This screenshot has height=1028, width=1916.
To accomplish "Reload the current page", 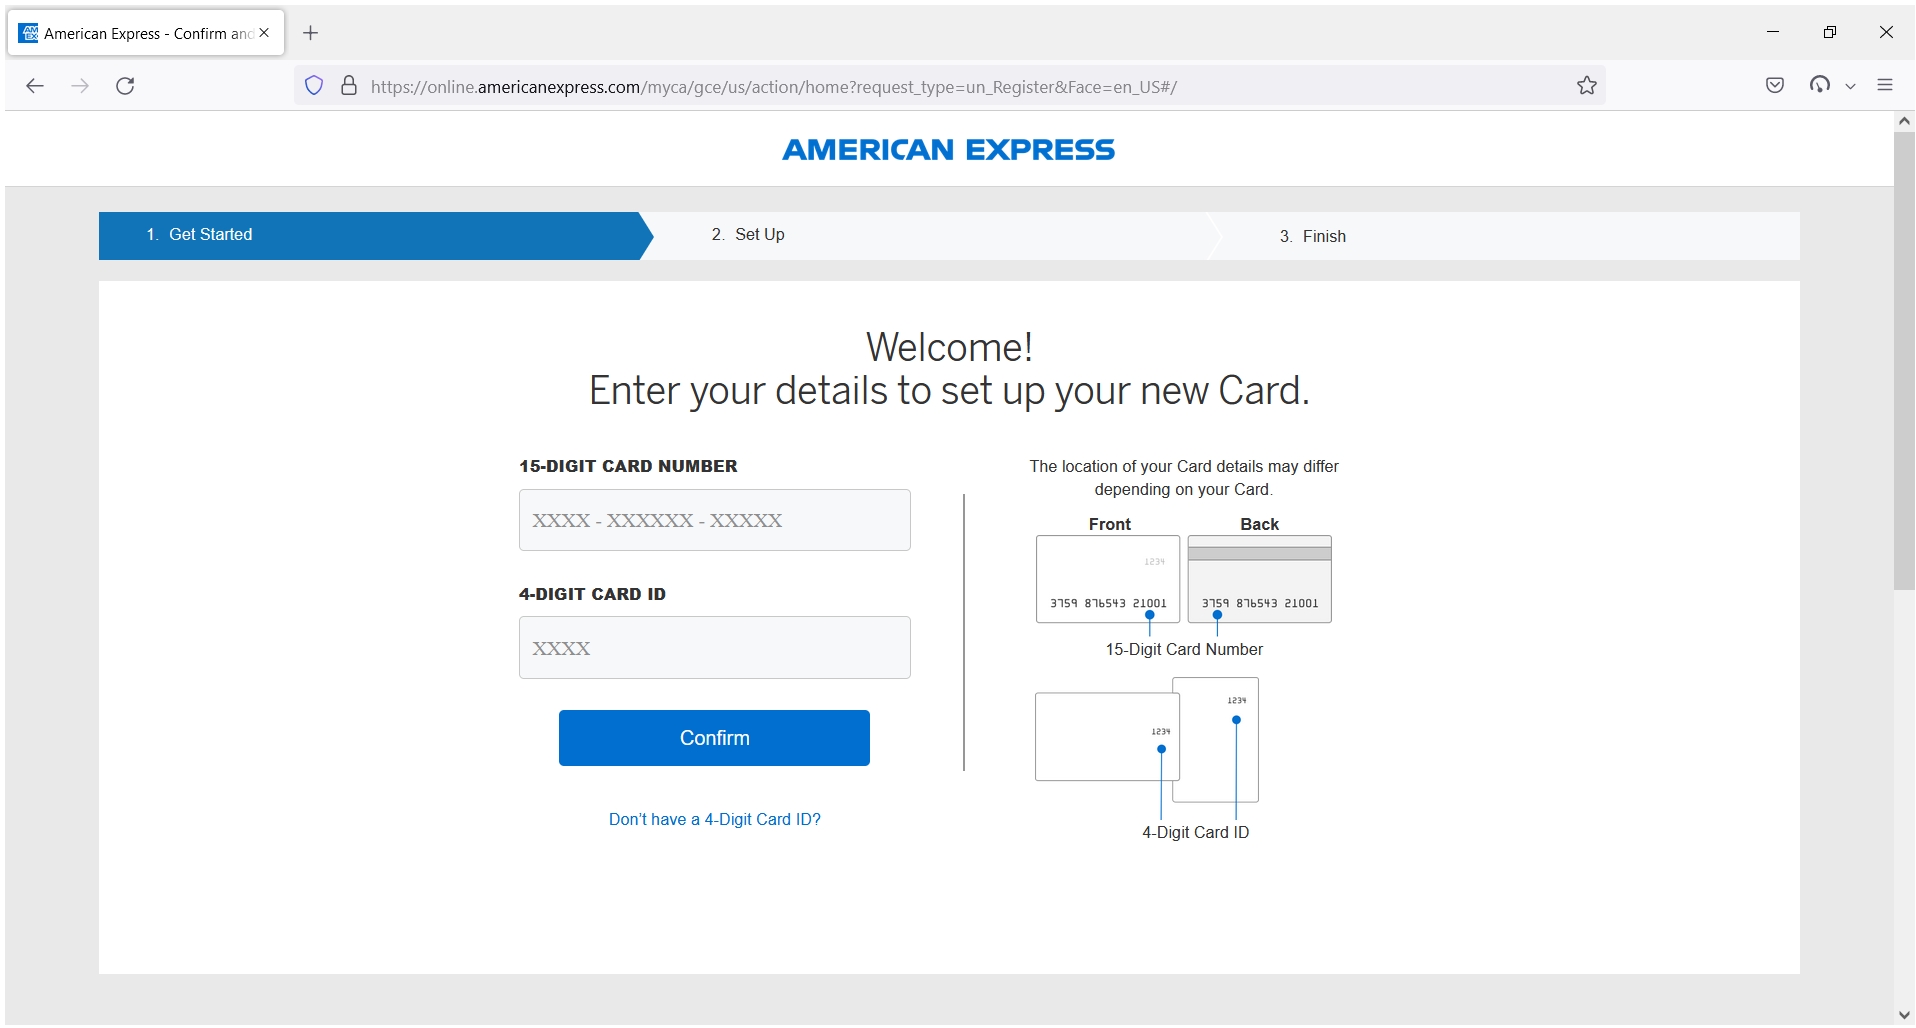I will point(125,86).
